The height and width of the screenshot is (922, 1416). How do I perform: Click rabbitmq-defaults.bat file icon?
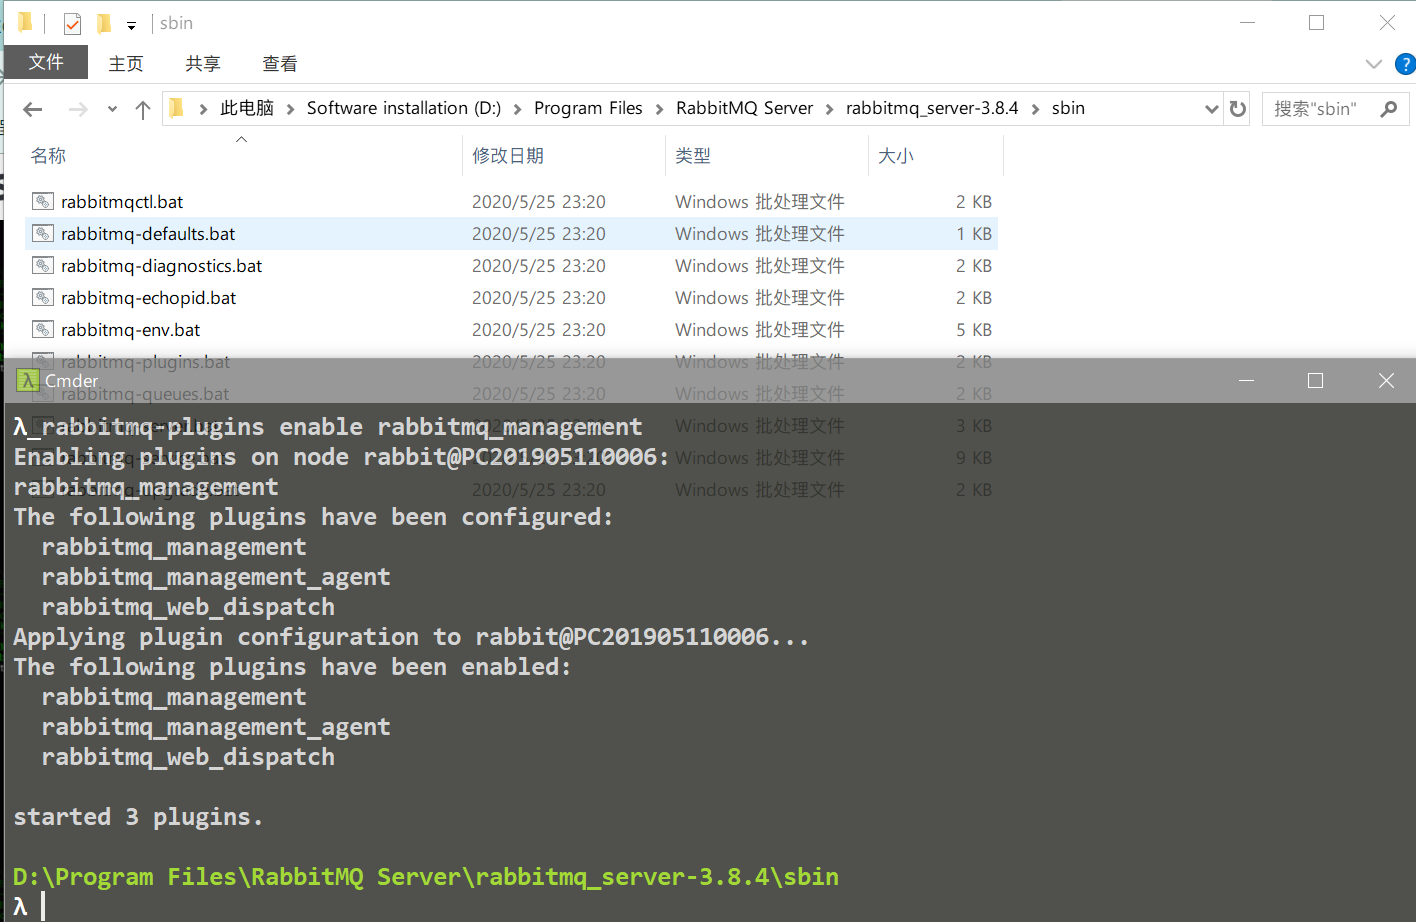pos(42,233)
